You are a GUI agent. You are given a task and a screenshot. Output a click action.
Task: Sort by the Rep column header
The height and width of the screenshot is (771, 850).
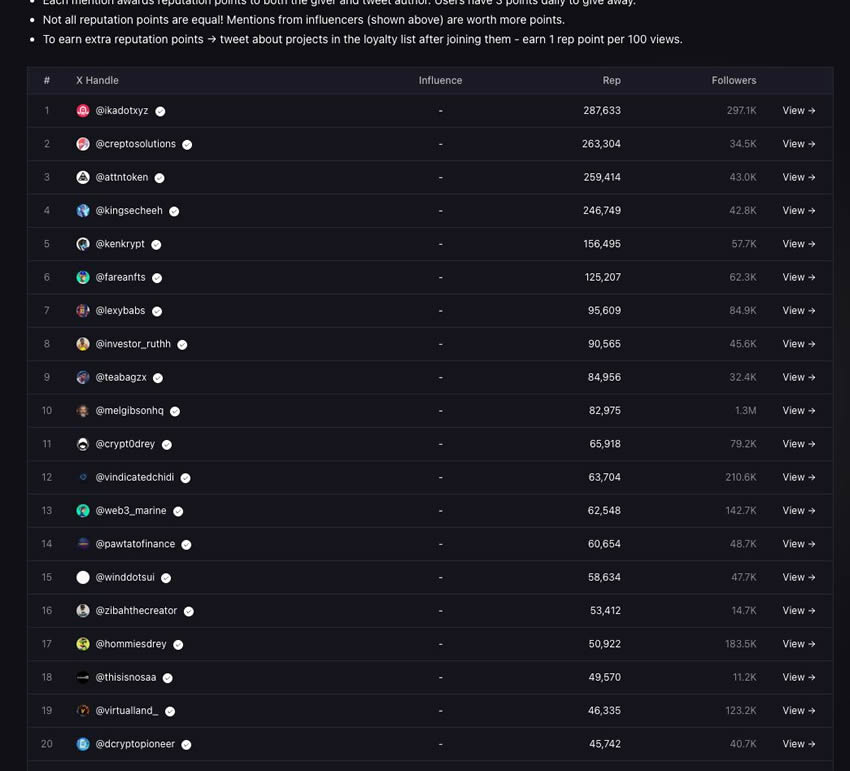pos(611,81)
